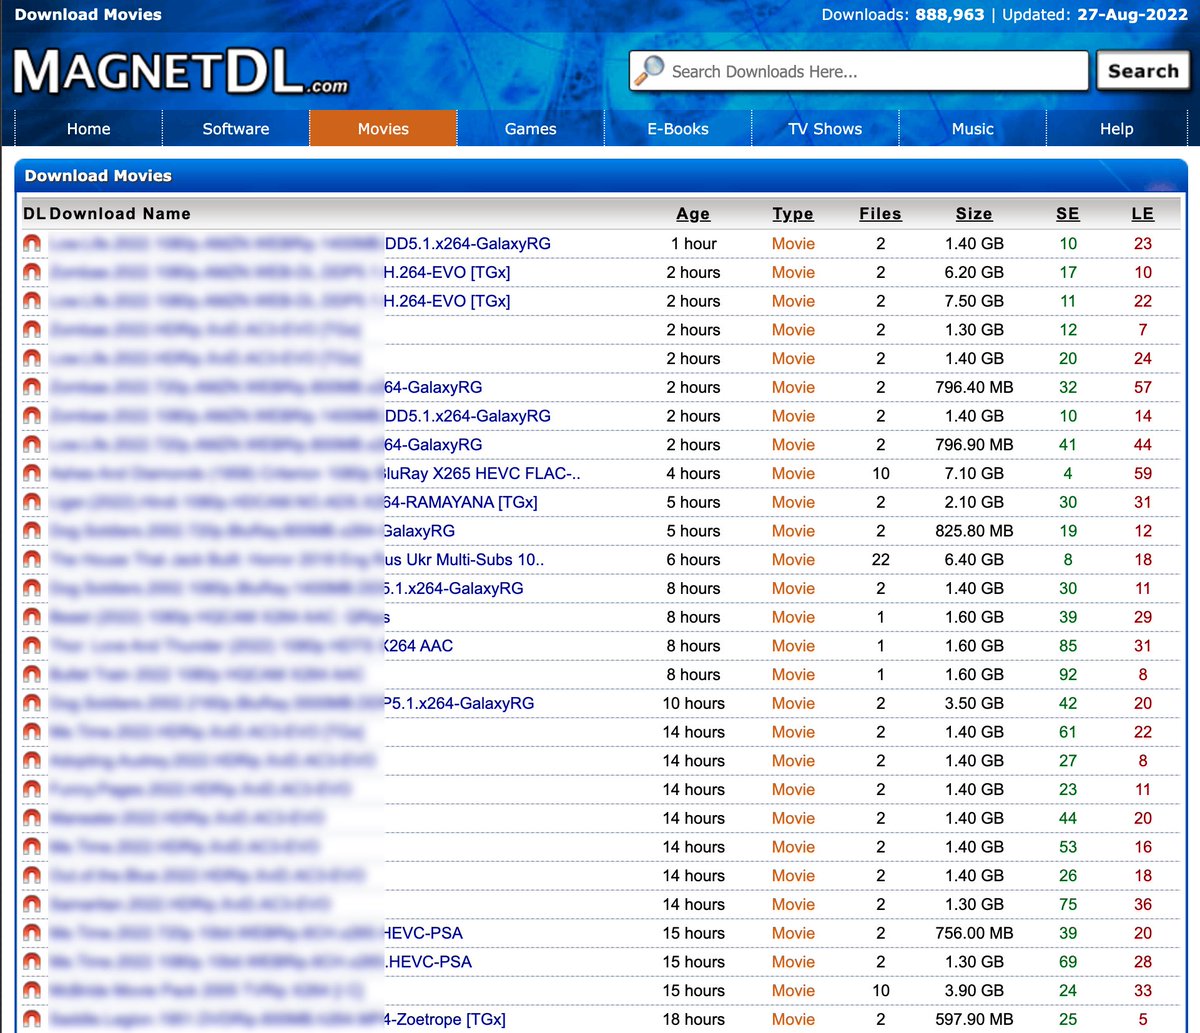Open the download ending in X265 HEVC FLAC
This screenshot has width=1200, height=1033.
click(x=315, y=473)
